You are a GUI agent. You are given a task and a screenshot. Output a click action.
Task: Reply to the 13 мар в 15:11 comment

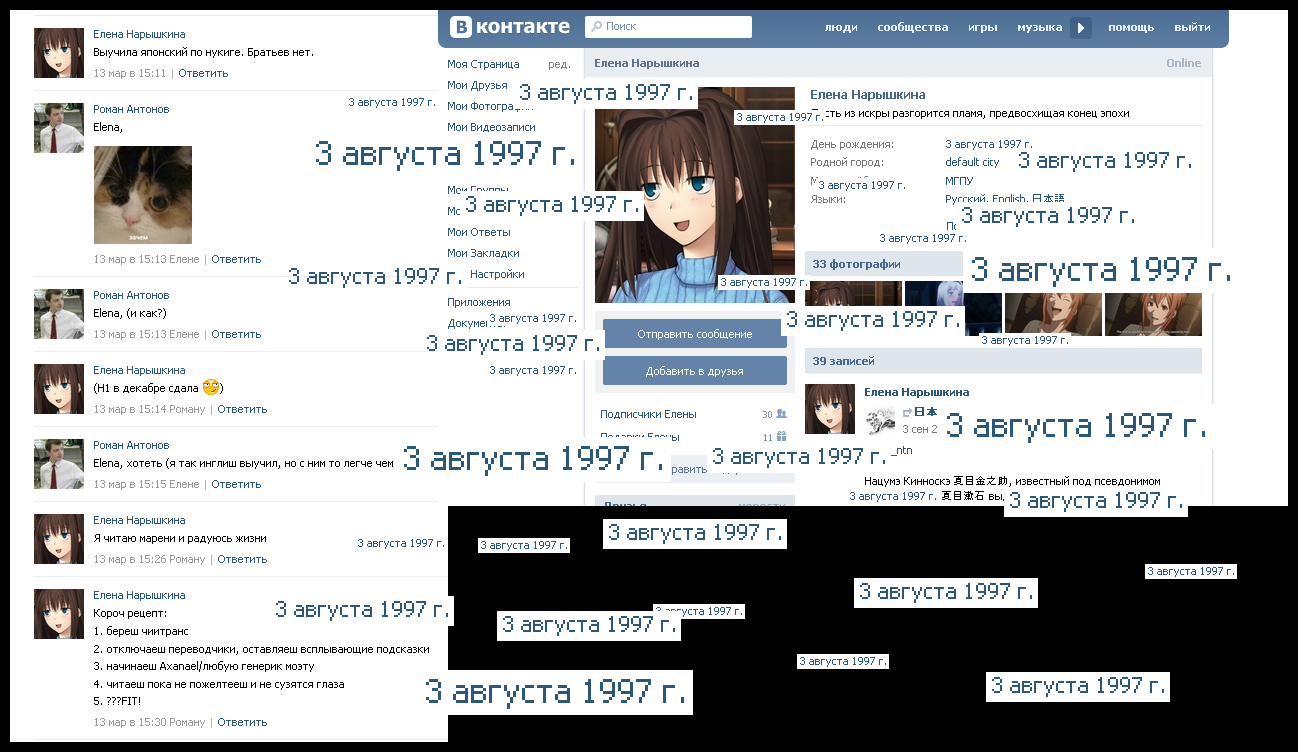point(203,73)
